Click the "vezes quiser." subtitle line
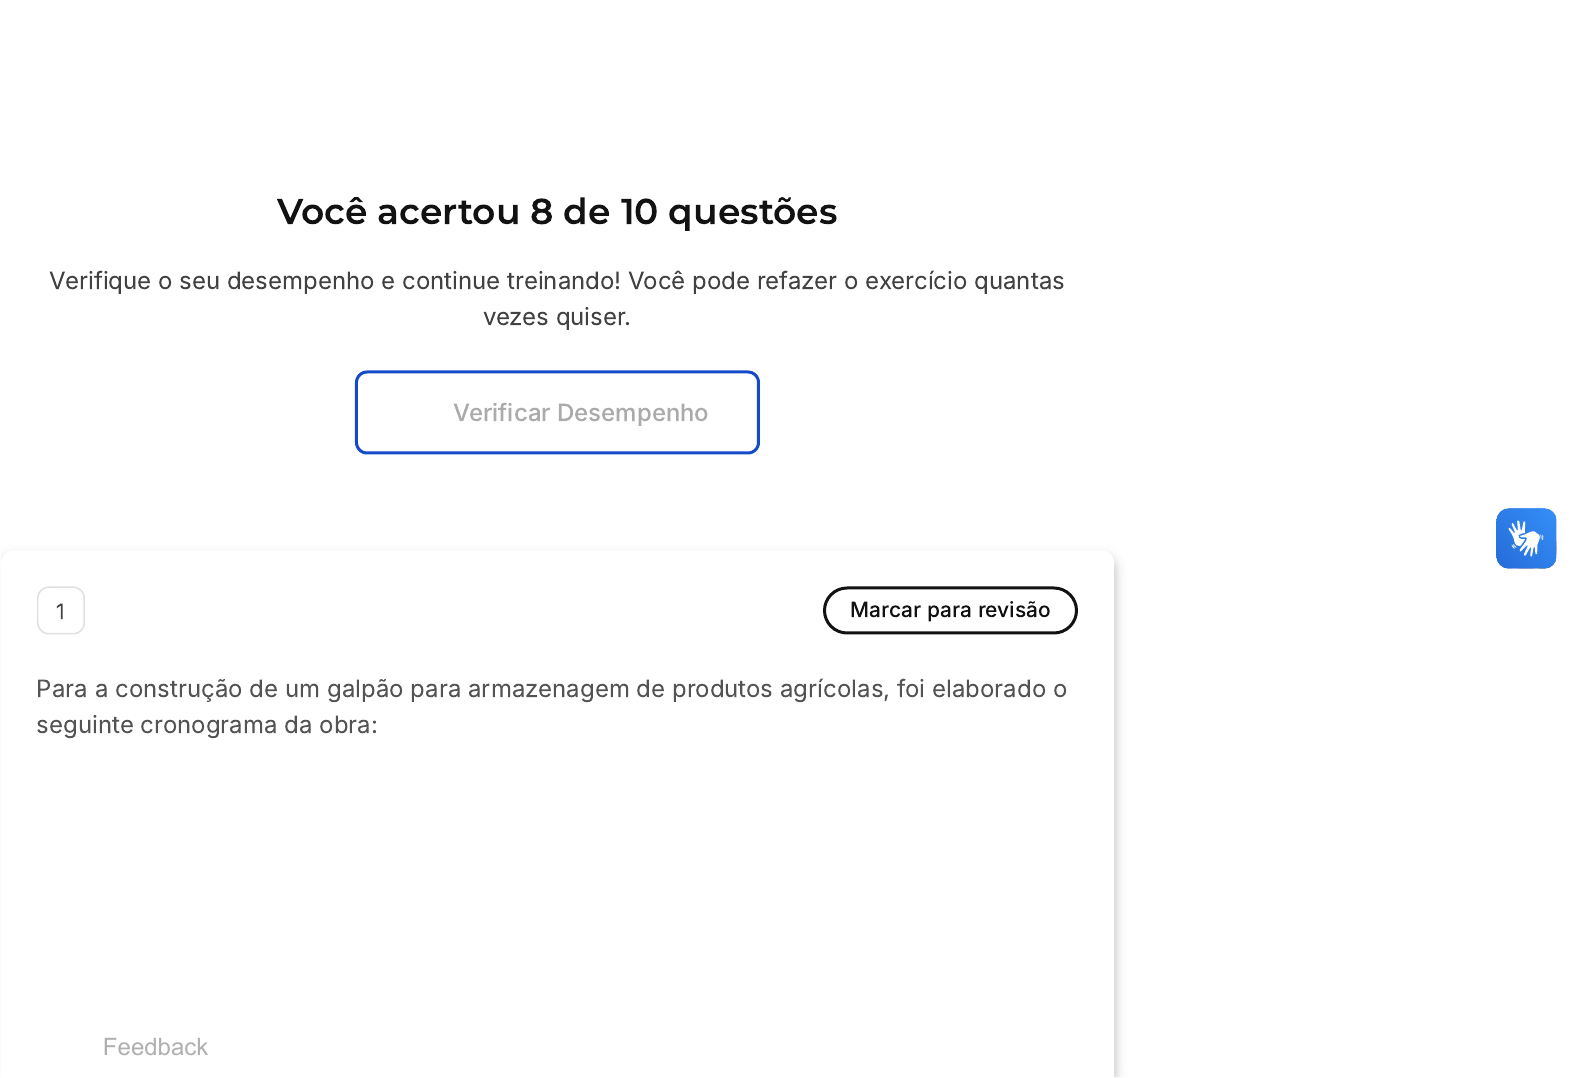The image size is (1572, 1078). click(x=556, y=317)
